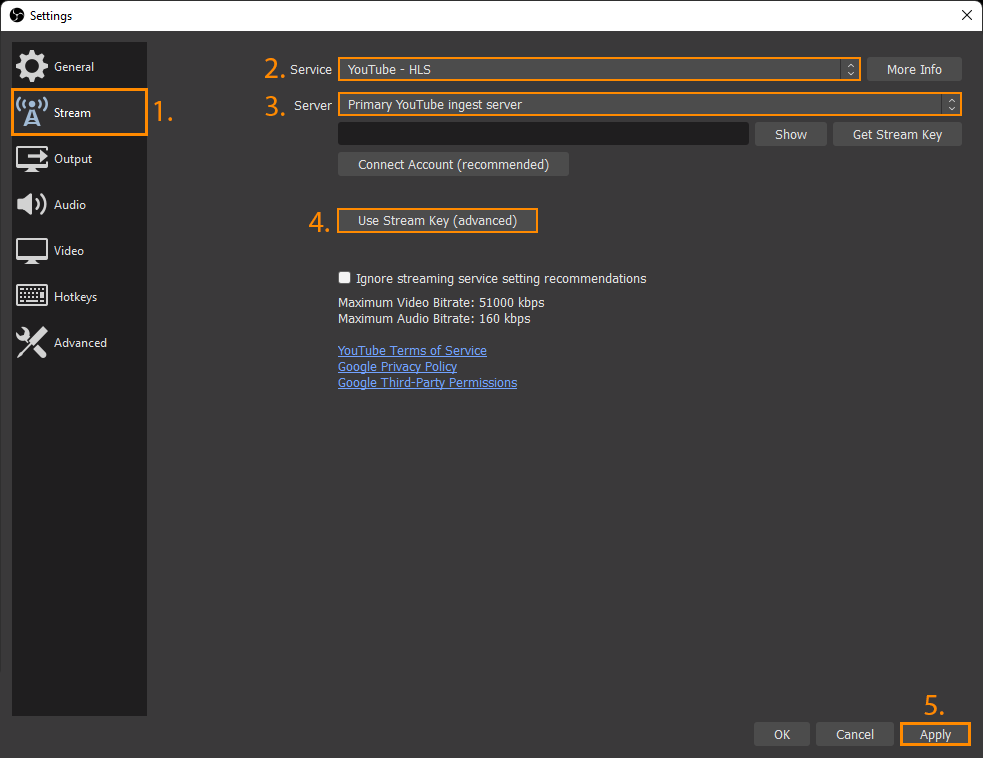Screen dimensions: 983x758
Task: Open the Advanced settings section
Action: [79, 342]
